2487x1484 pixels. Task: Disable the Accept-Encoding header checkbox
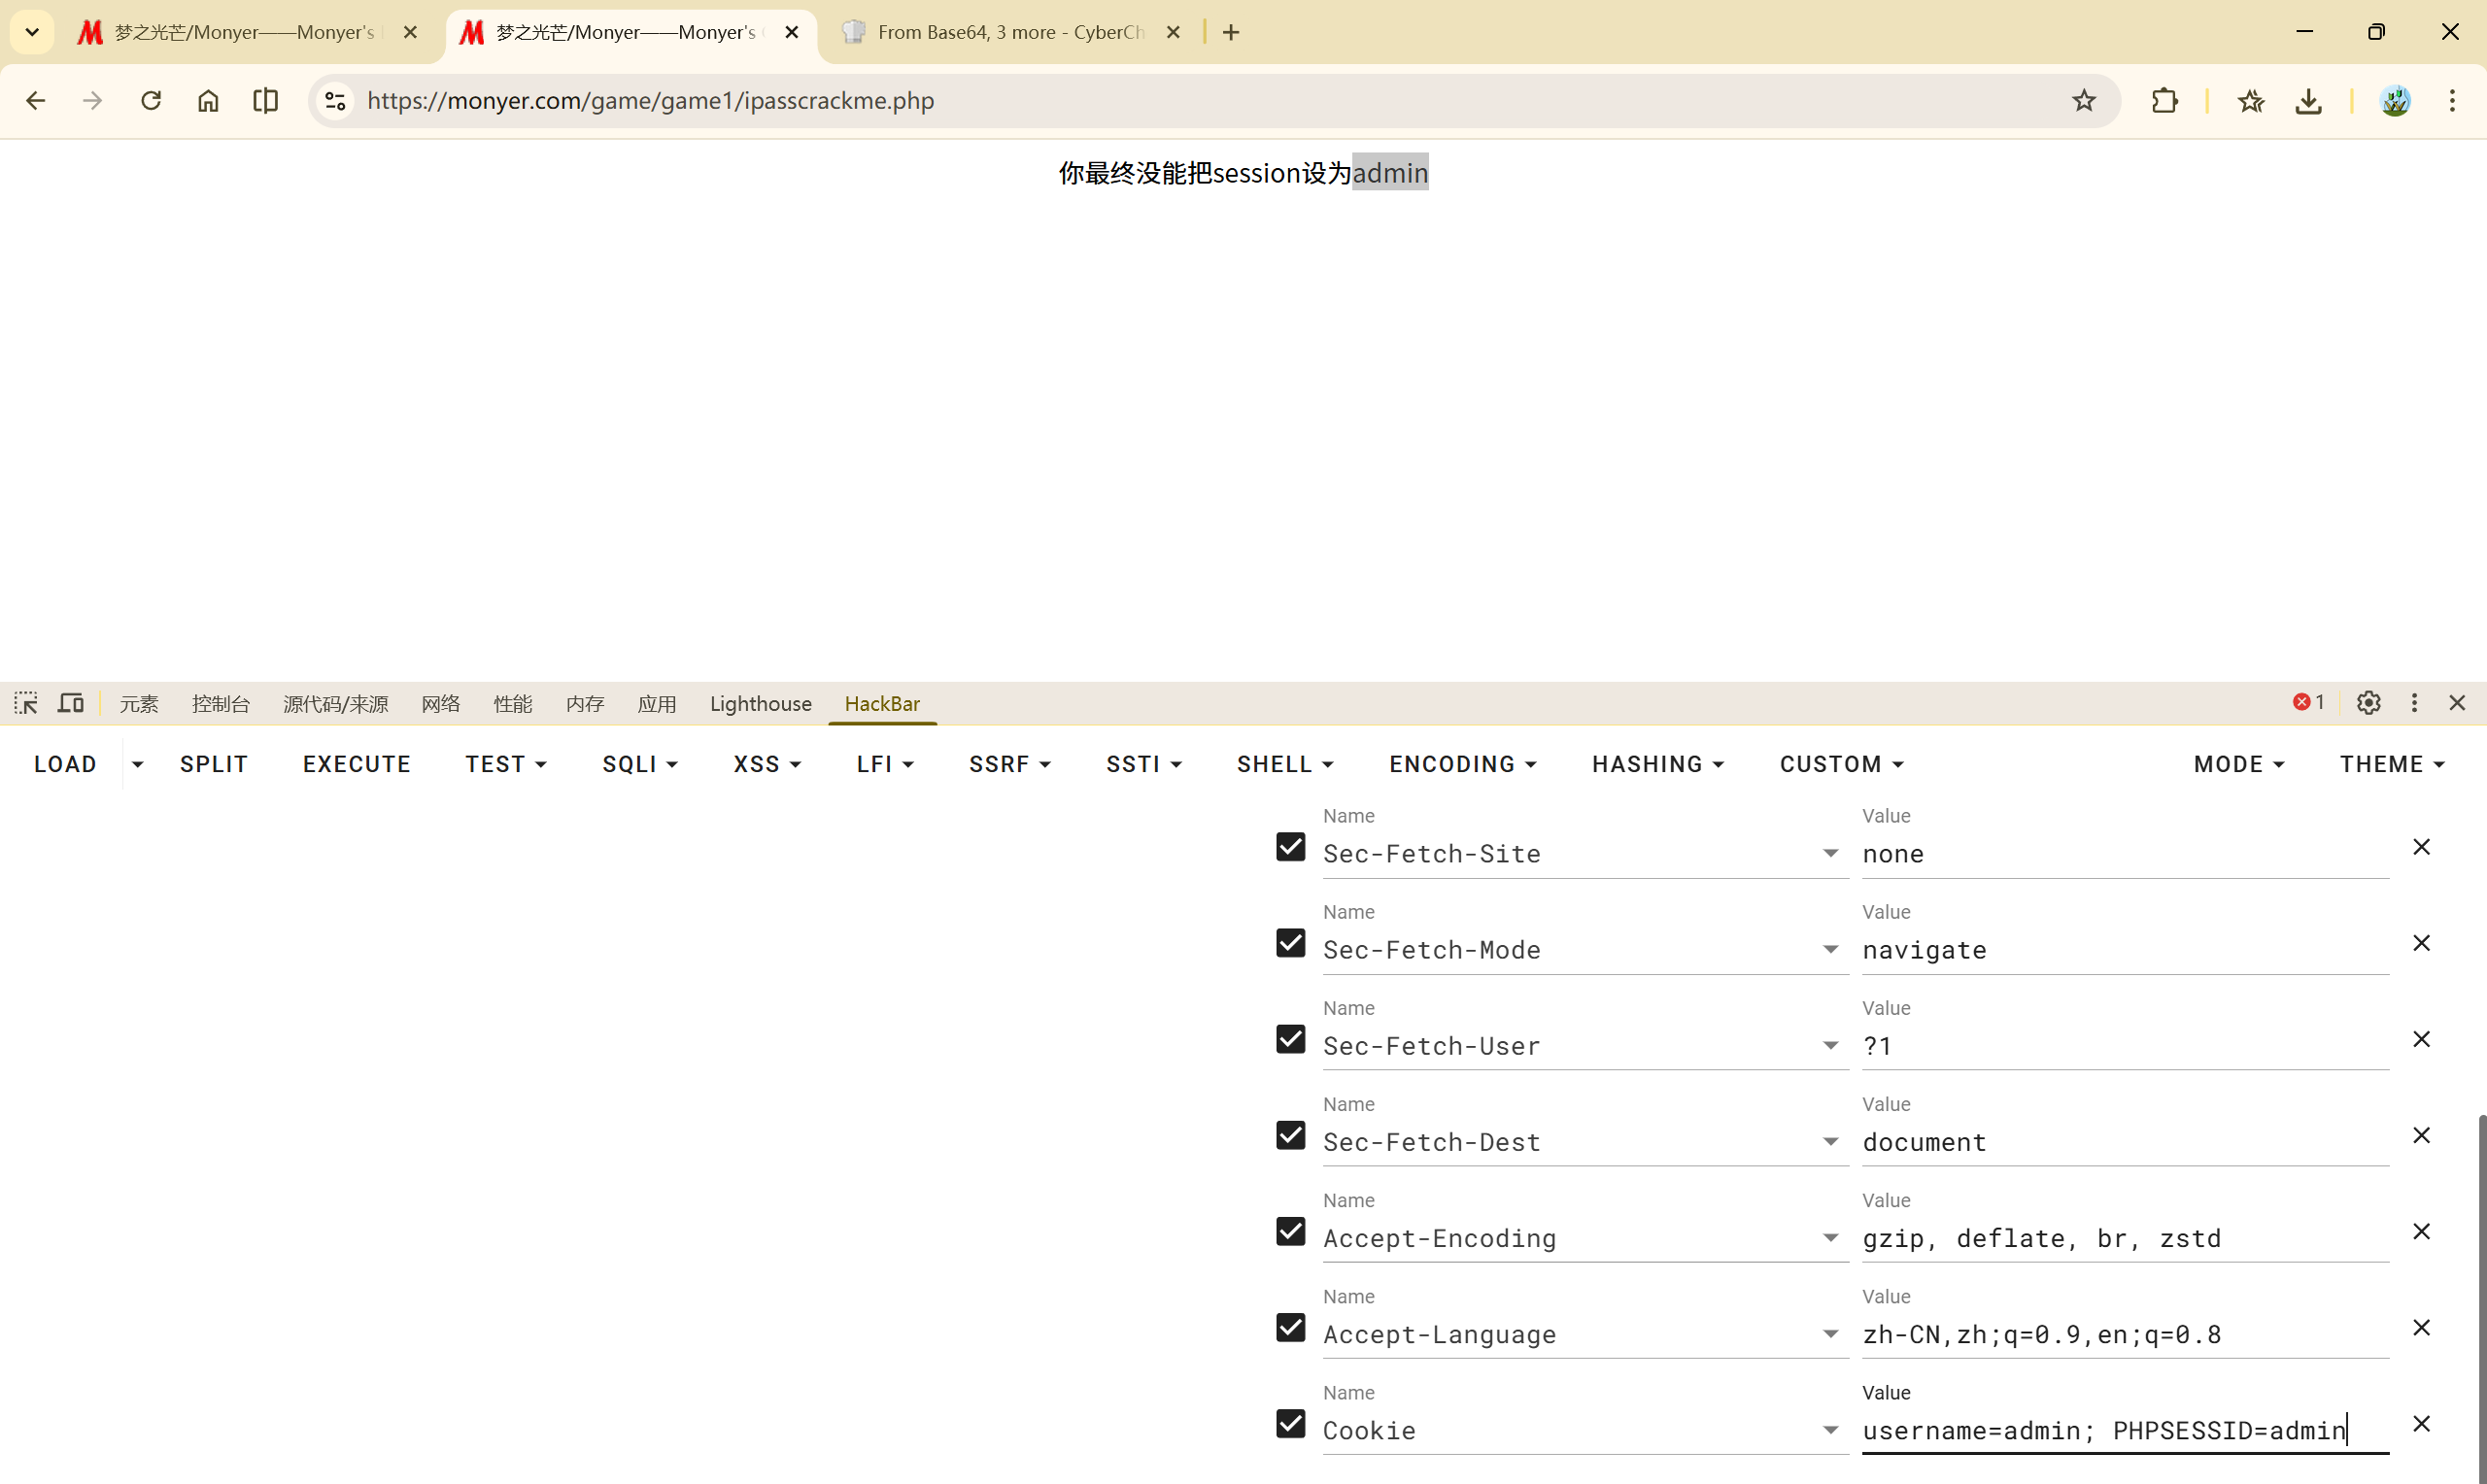pos(1290,1231)
